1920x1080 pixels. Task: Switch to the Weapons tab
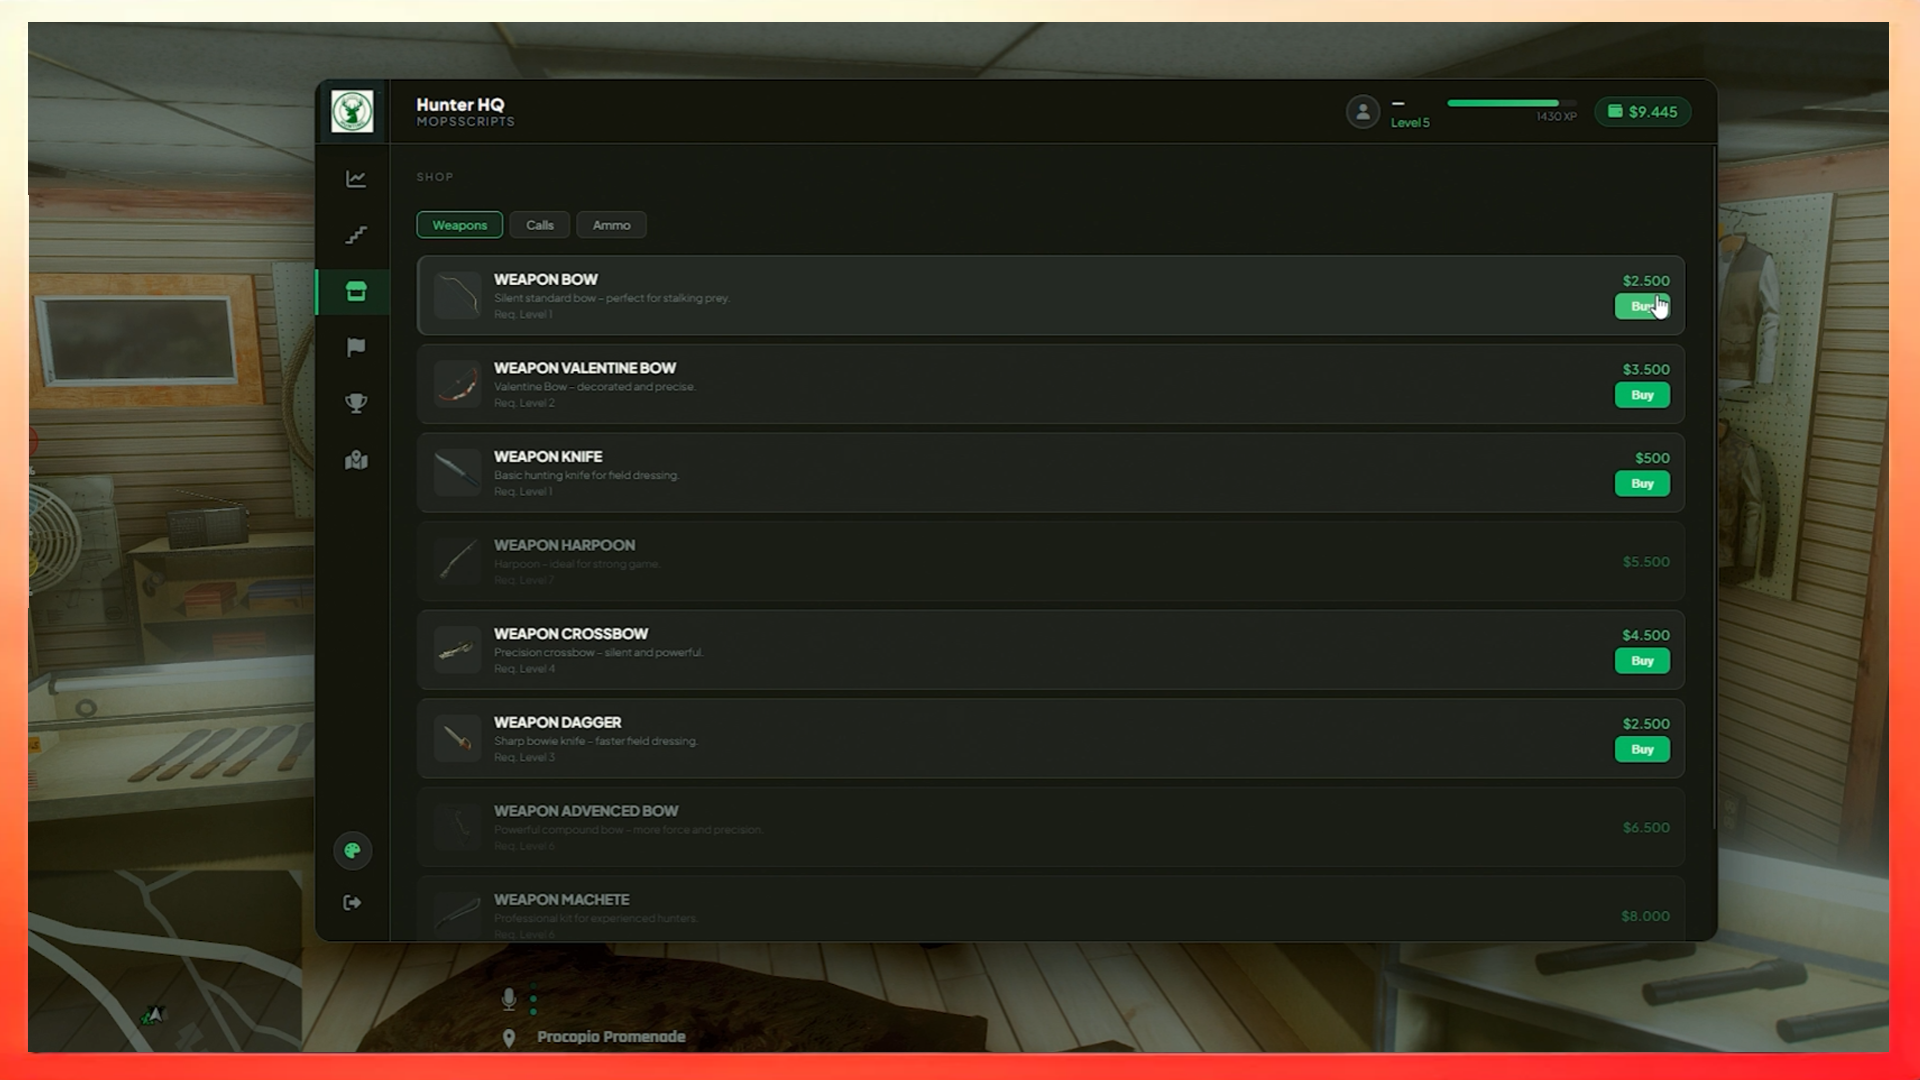tap(460, 225)
